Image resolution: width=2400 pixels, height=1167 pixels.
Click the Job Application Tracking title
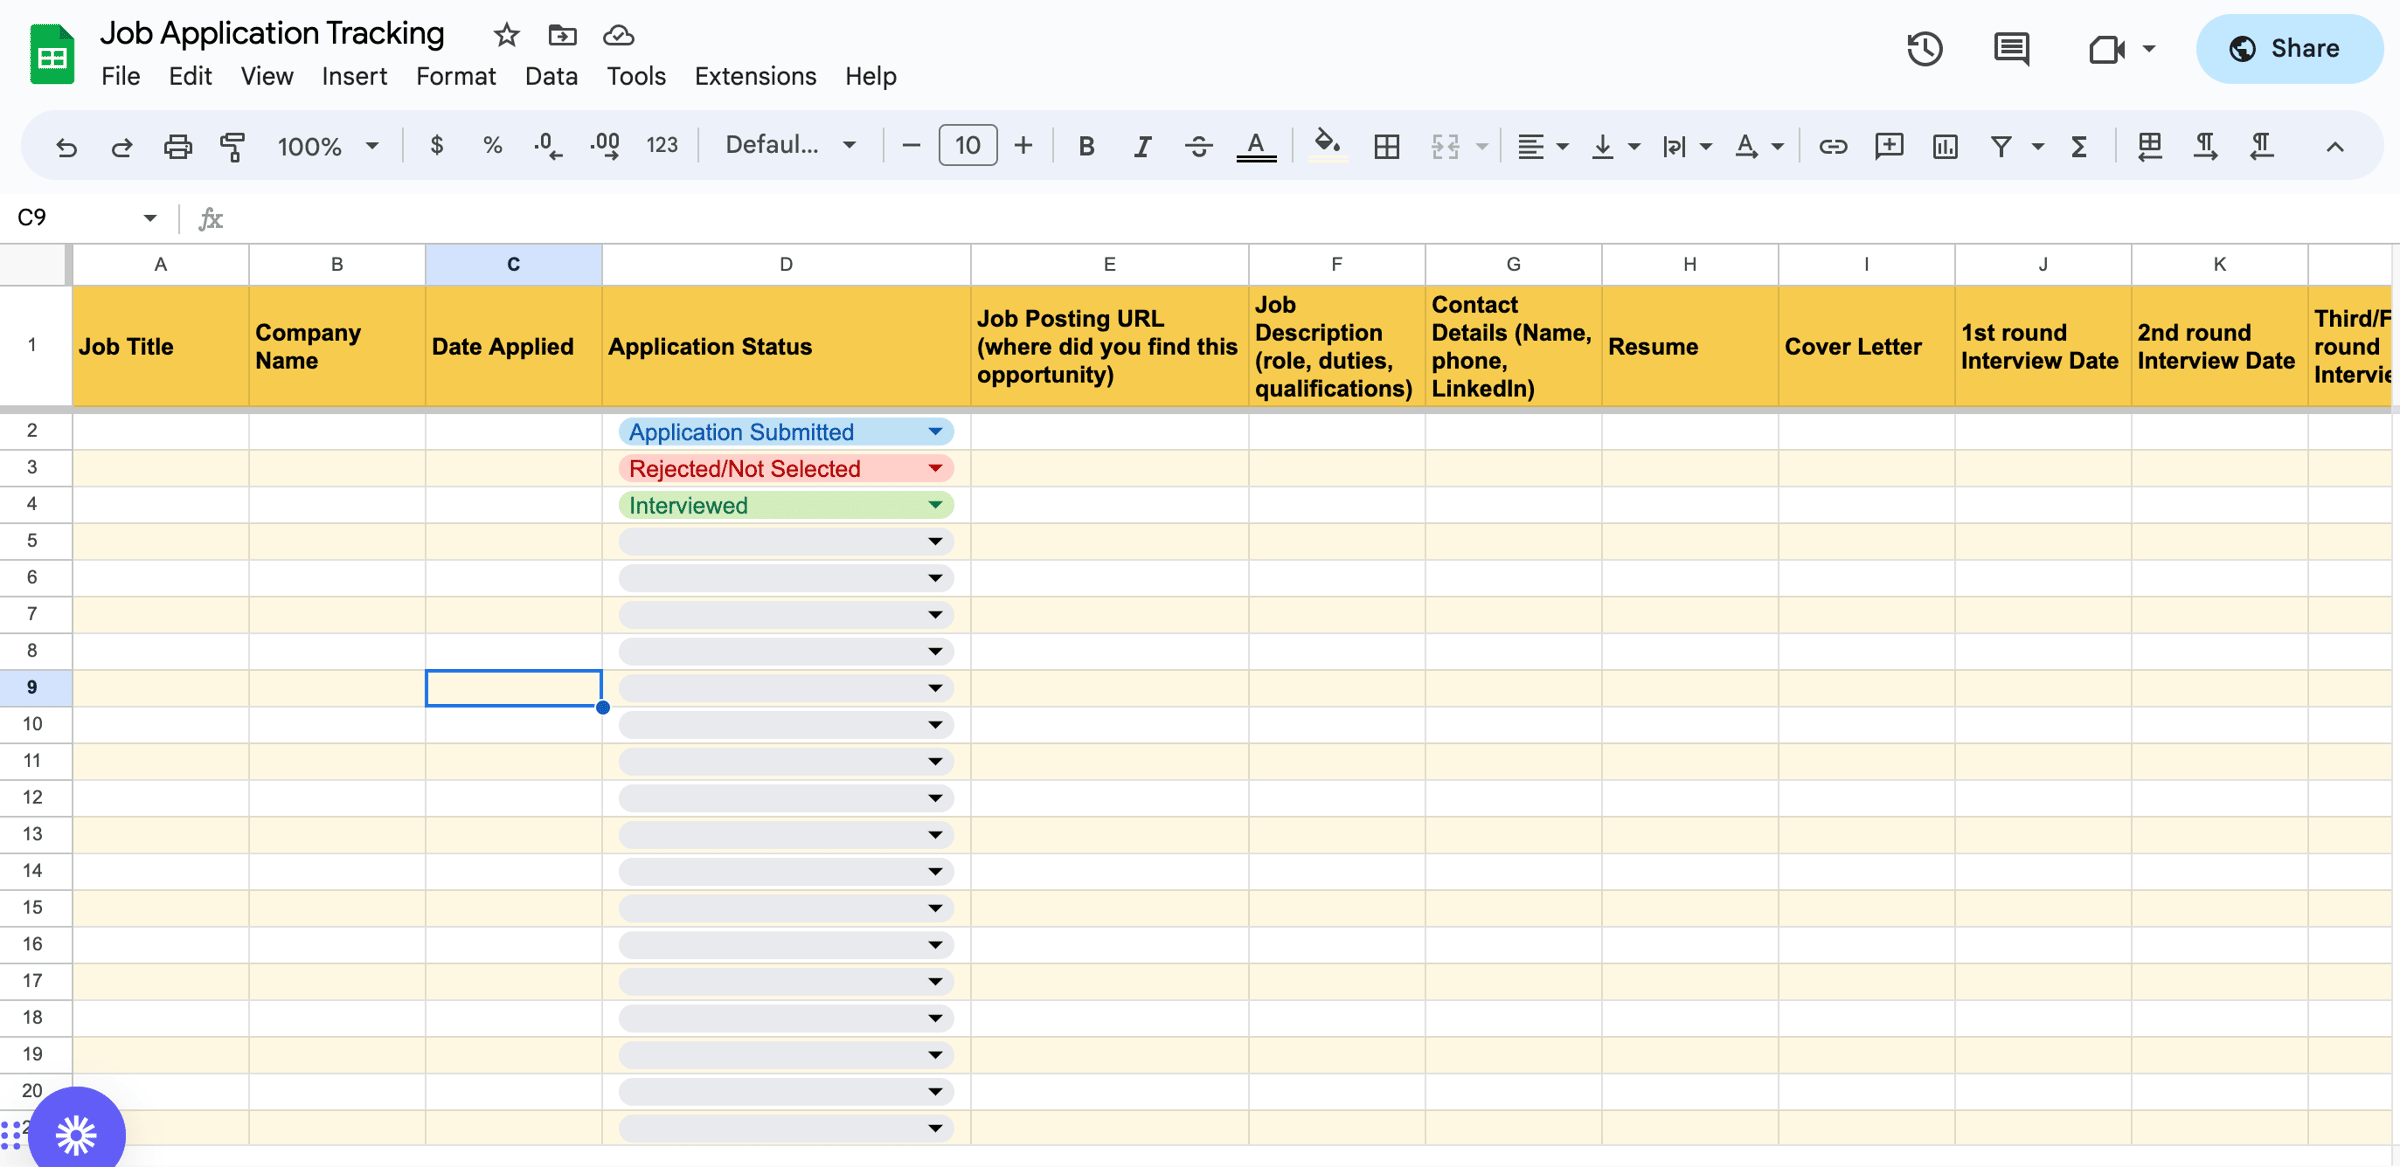click(272, 33)
